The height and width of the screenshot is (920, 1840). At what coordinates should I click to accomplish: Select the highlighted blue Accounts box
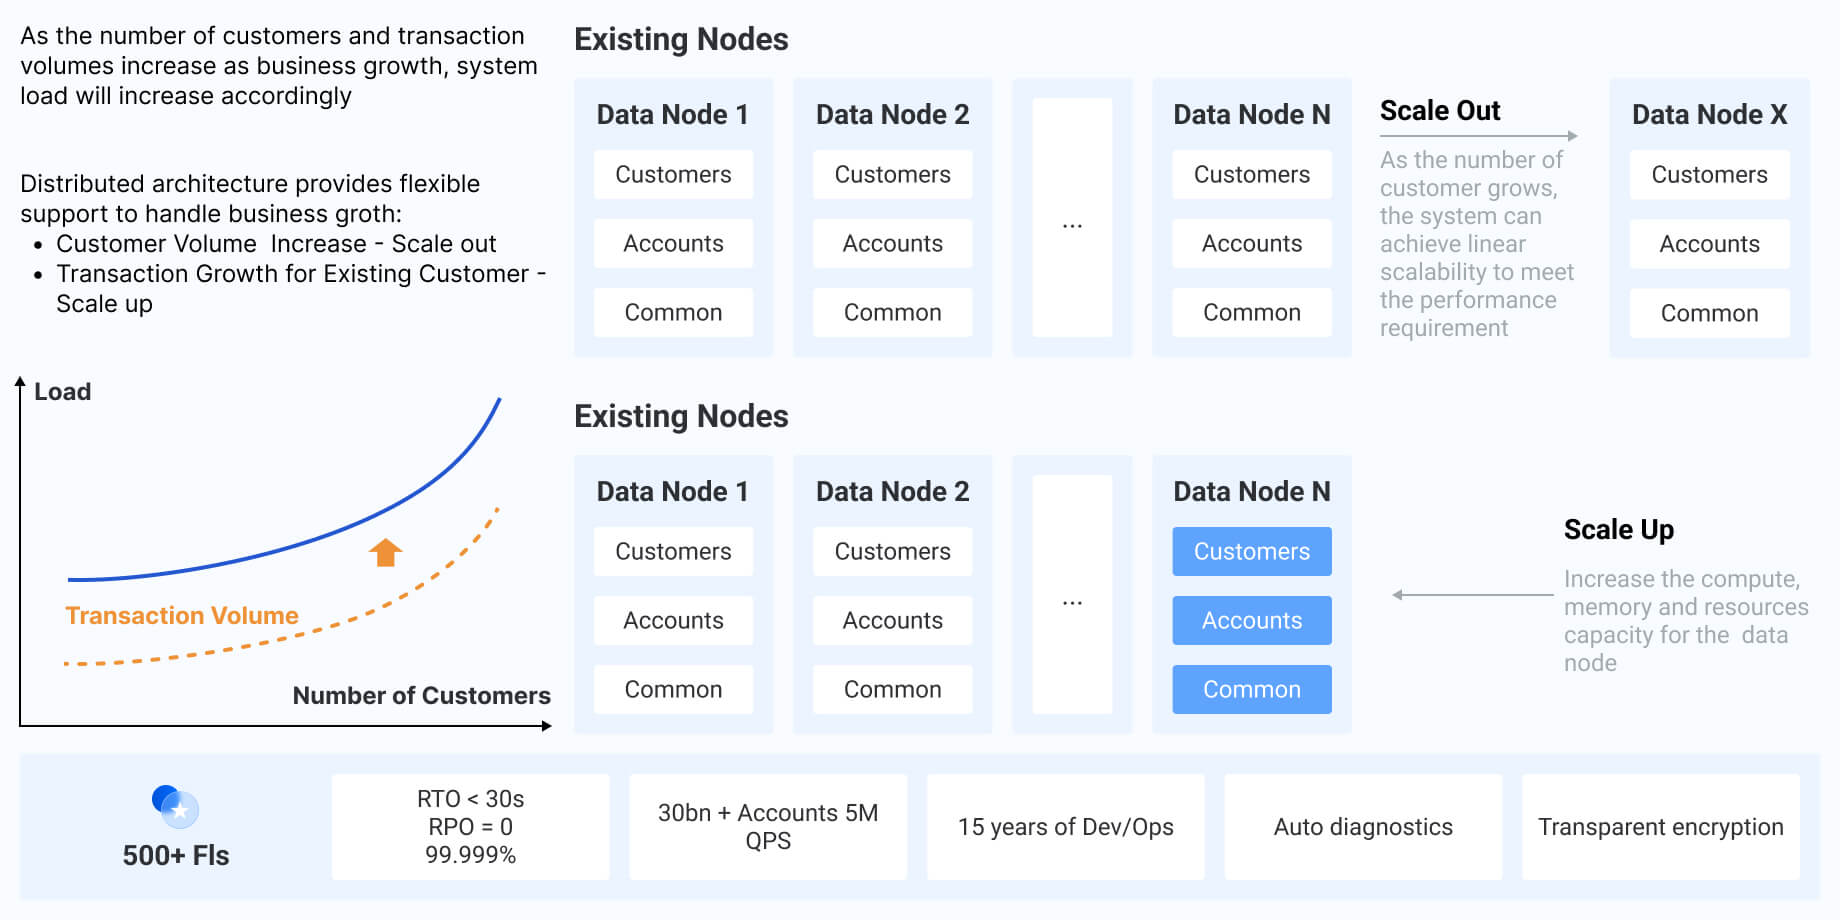[1251, 620]
